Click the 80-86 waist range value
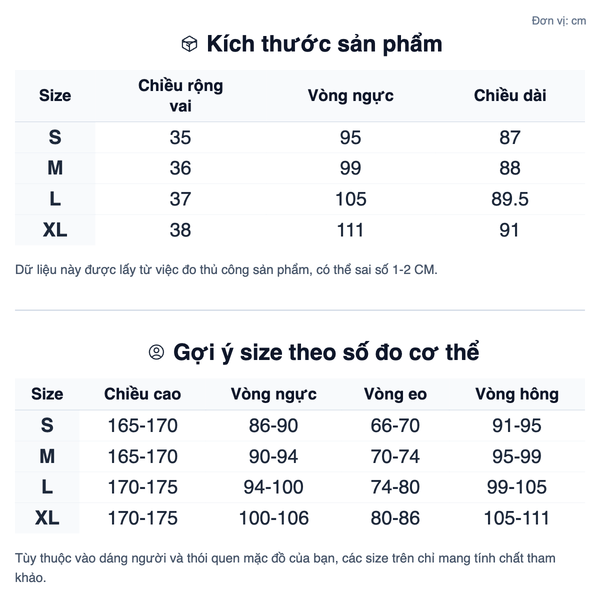 pos(395,518)
